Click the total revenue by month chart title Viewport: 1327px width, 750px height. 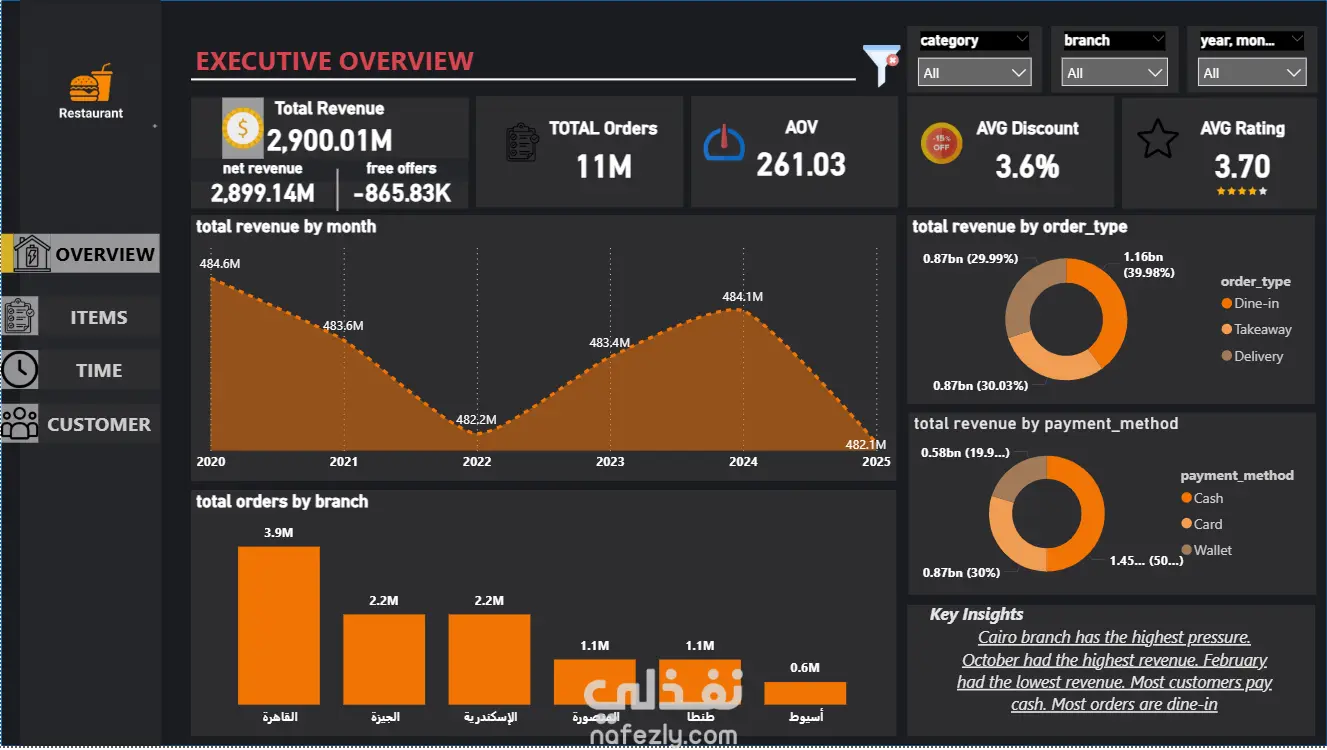(x=286, y=227)
